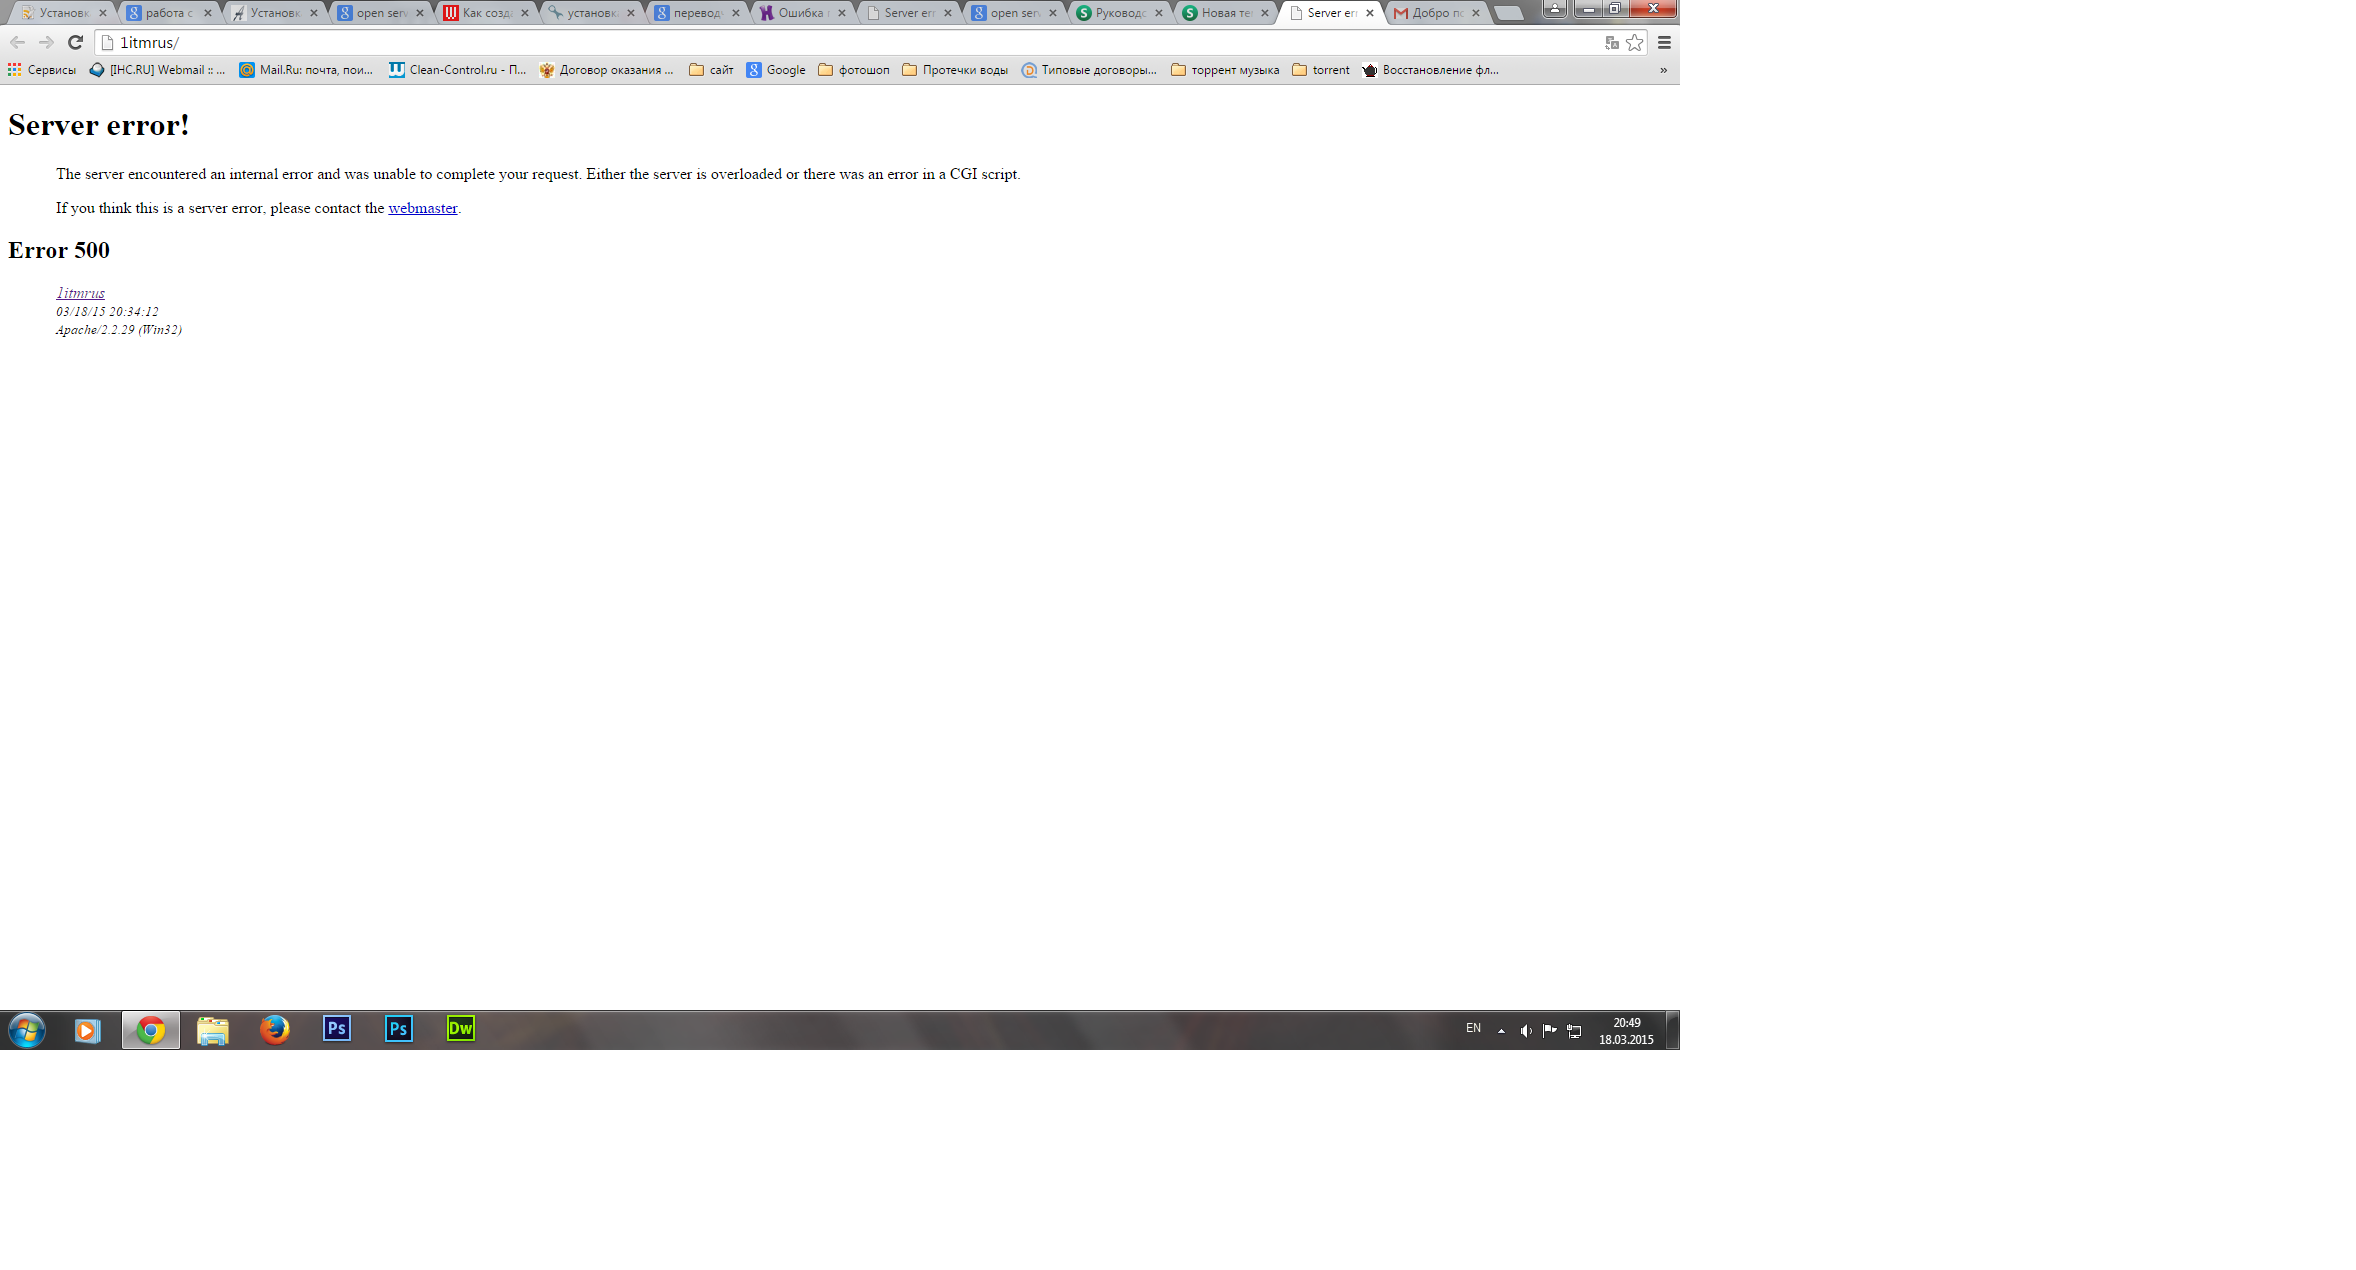Click the browser reload button

click(x=75, y=42)
